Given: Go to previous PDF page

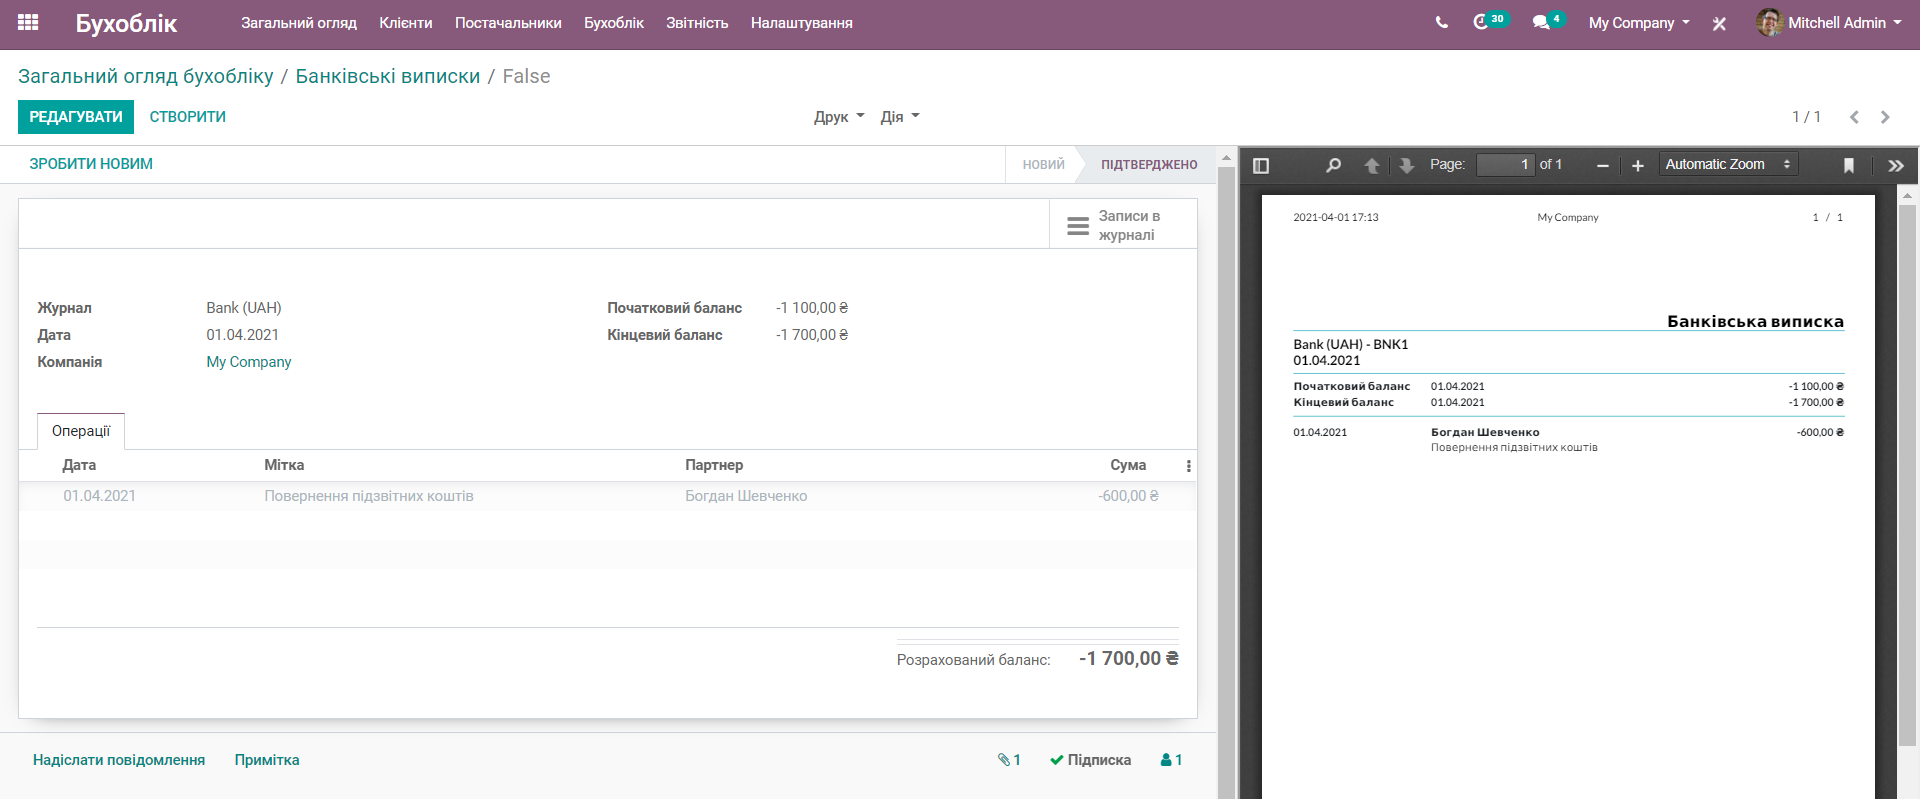Looking at the screenshot, I should coord(1372,165).
